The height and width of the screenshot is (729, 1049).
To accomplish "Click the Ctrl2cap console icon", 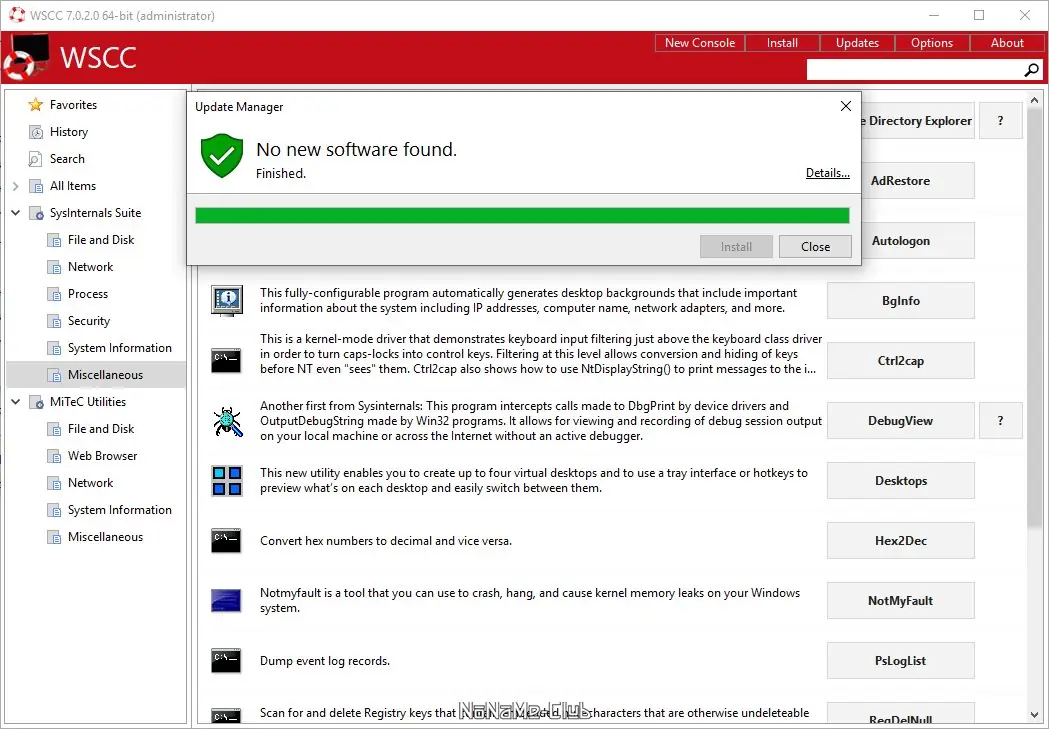I will [226, 360].
